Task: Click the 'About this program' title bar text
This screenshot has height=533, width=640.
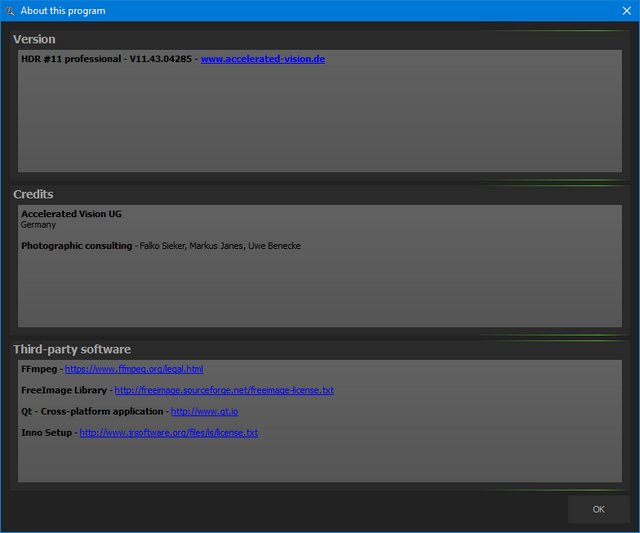Action: click(63, 11)
